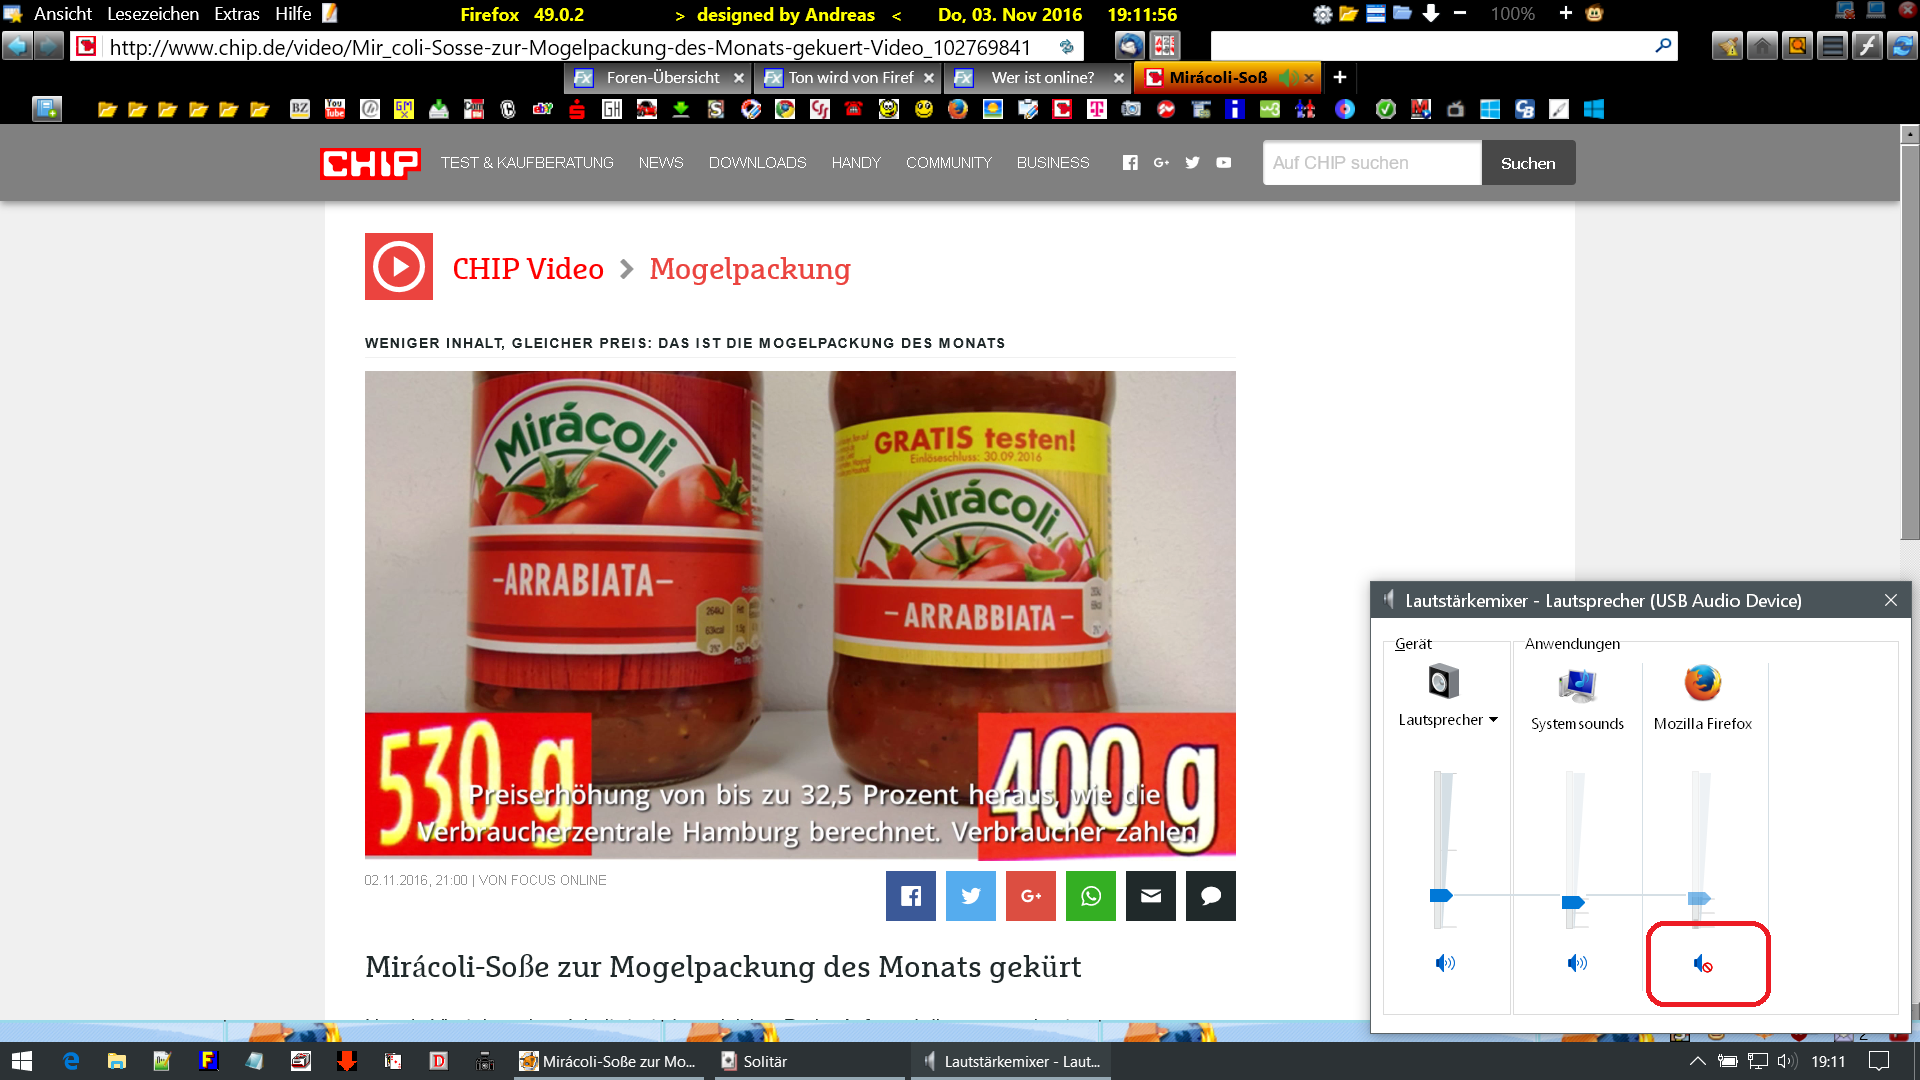Click the CHIP Video play icon
1920x1080 pixels.
tap(399, 267)
